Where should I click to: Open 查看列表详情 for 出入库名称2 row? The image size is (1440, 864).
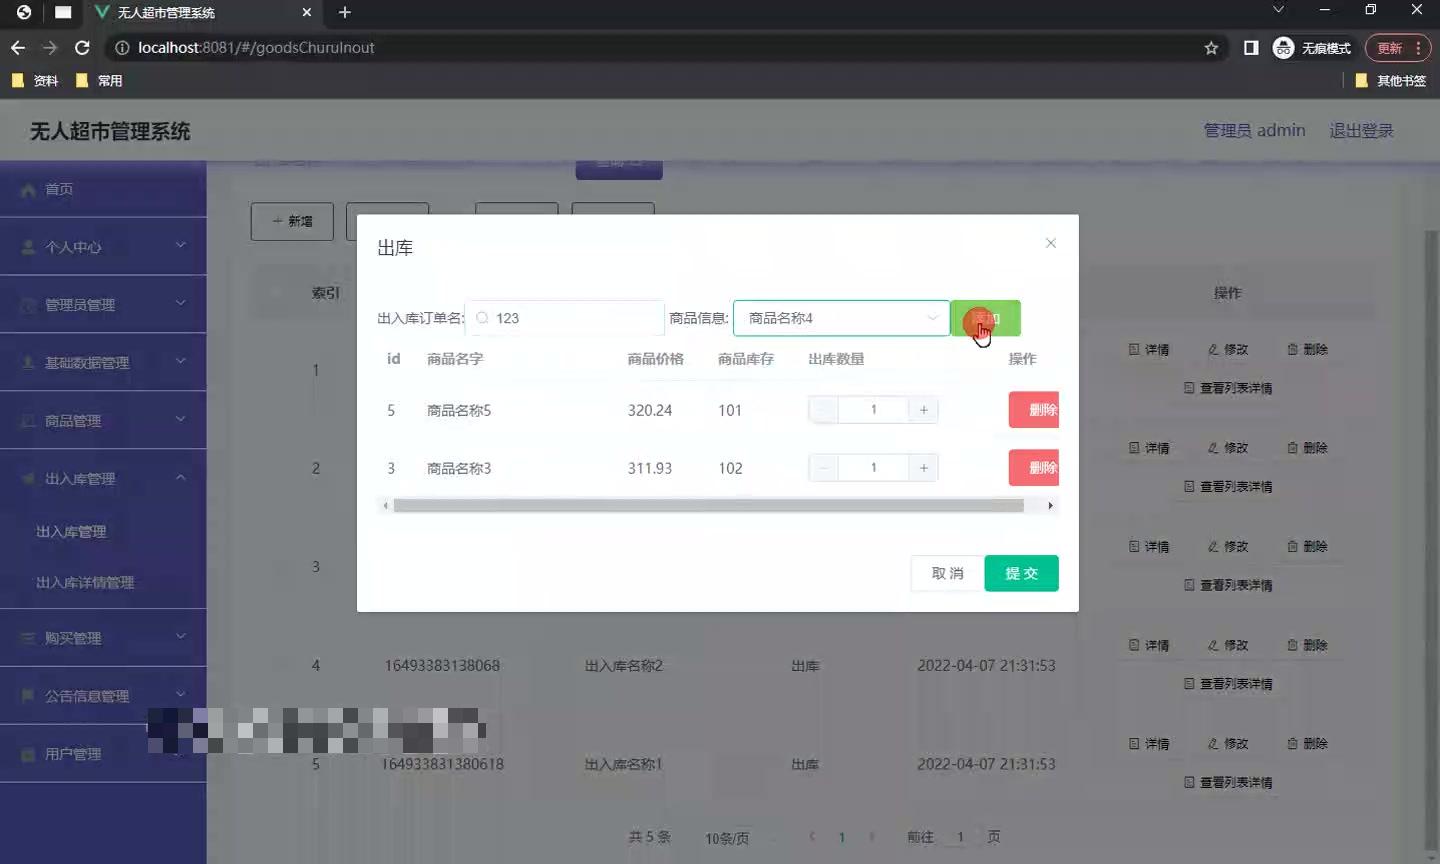click(x=1228, y=684)
